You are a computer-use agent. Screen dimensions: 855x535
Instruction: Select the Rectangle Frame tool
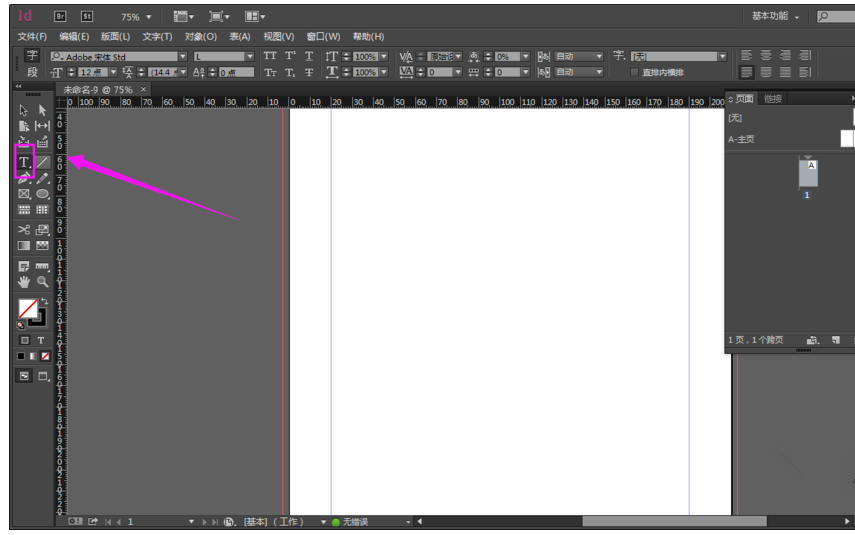click(24, 194)
